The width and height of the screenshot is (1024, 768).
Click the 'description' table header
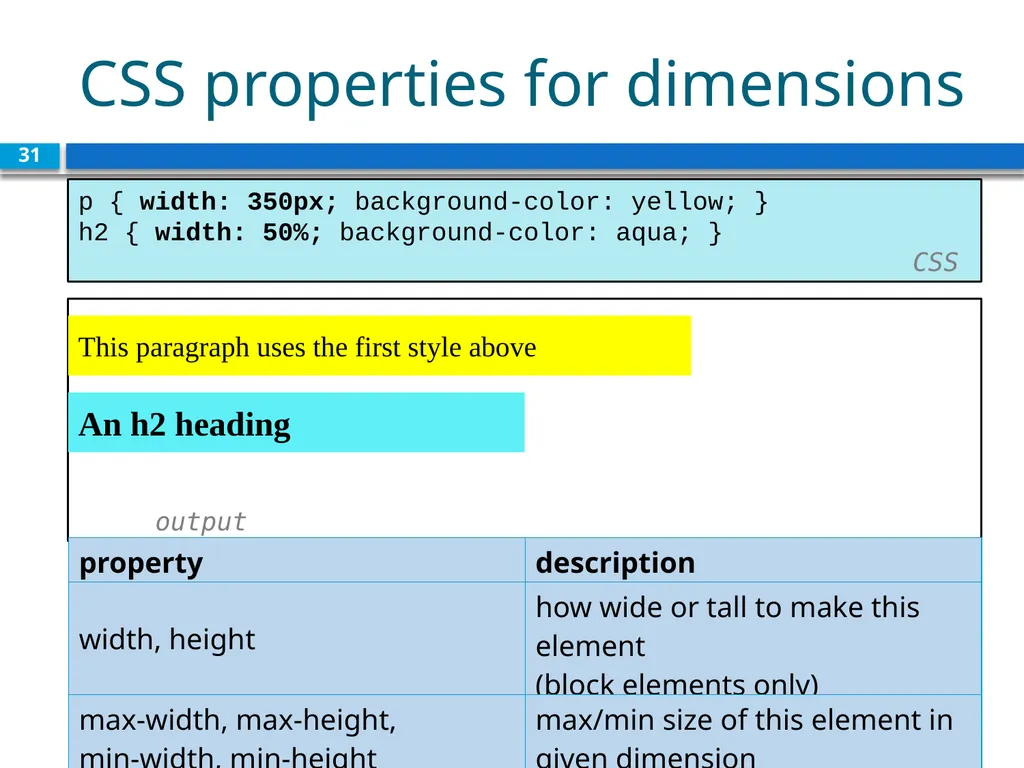(753, 561)
